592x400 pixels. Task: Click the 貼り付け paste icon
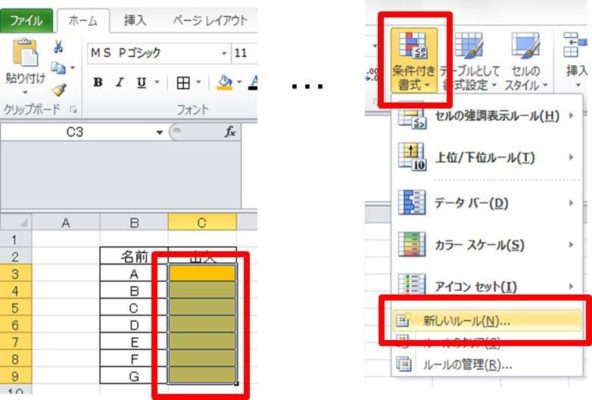(x=25, y=52)
